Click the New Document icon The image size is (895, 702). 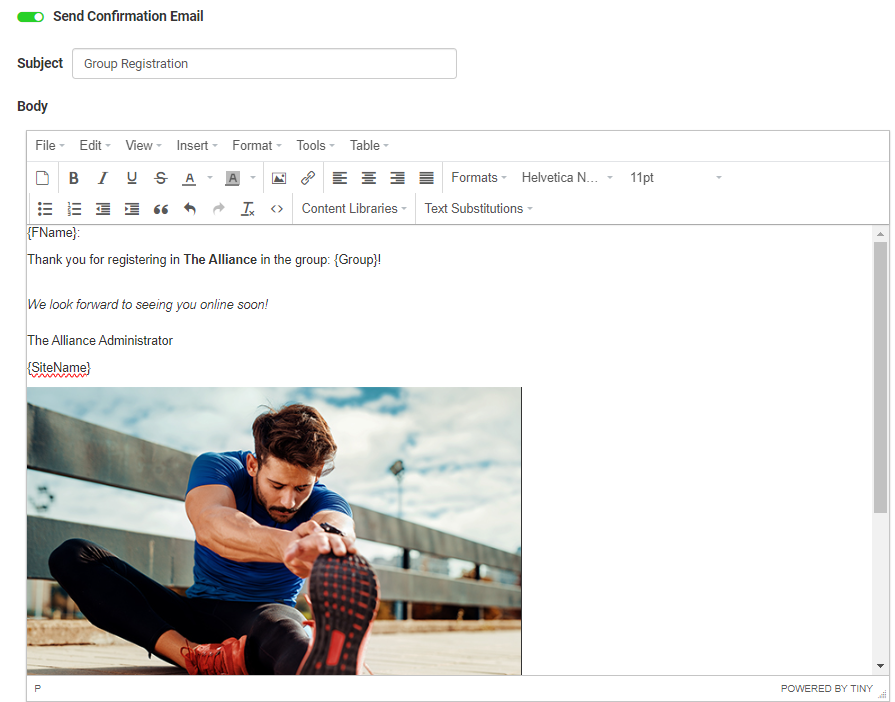click(43, 178)
